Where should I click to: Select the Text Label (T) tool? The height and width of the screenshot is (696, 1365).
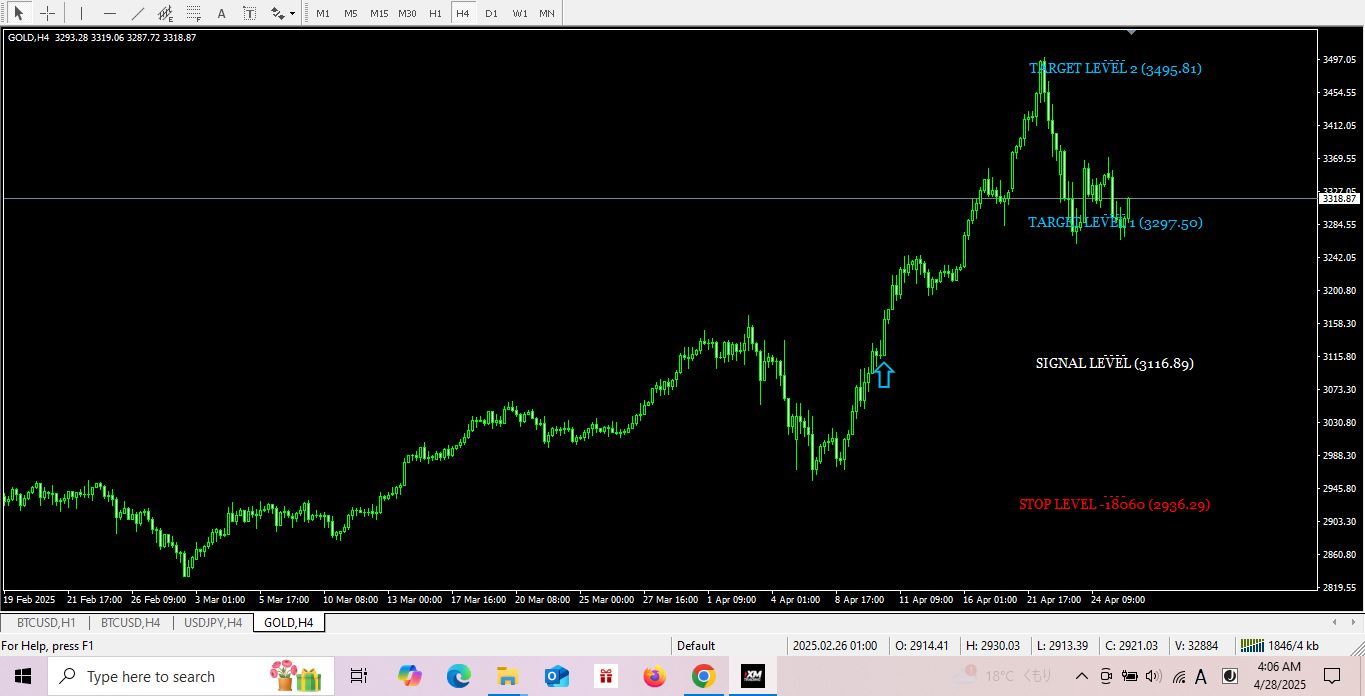click(x=249, y=14)
